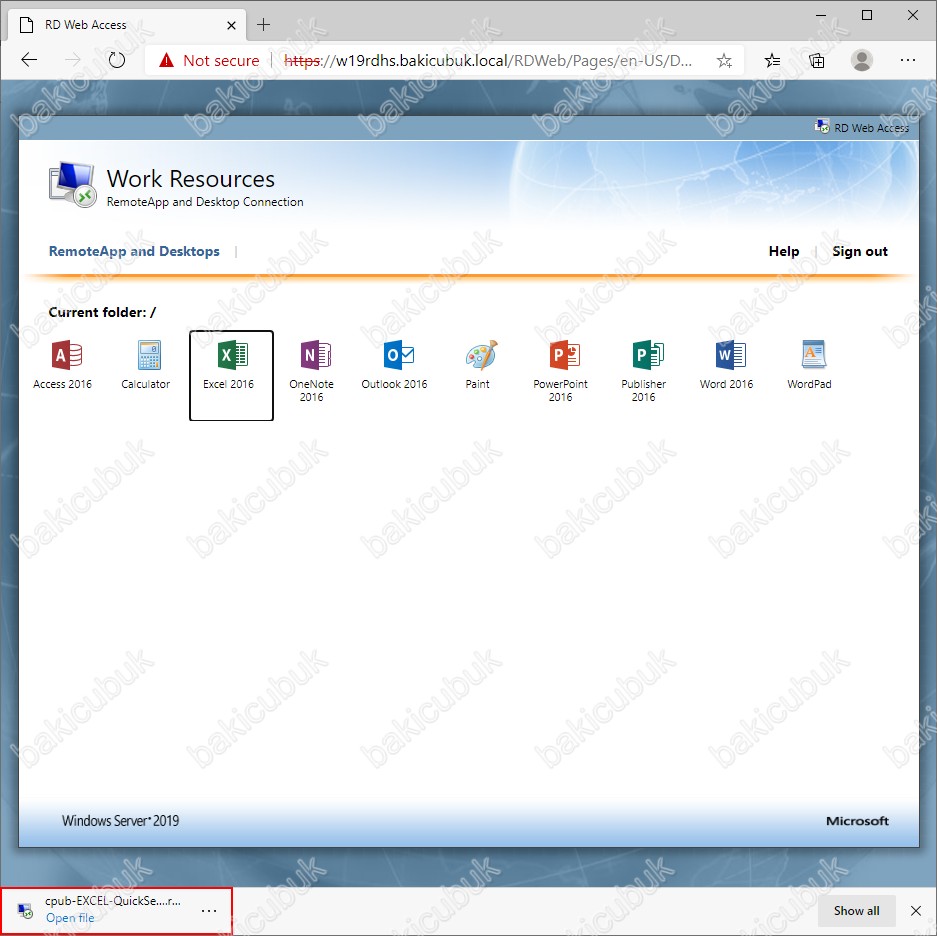The image size is (937, 936).
Task: Click the Windows Server 2019 footer text
Action: point(120,821)
